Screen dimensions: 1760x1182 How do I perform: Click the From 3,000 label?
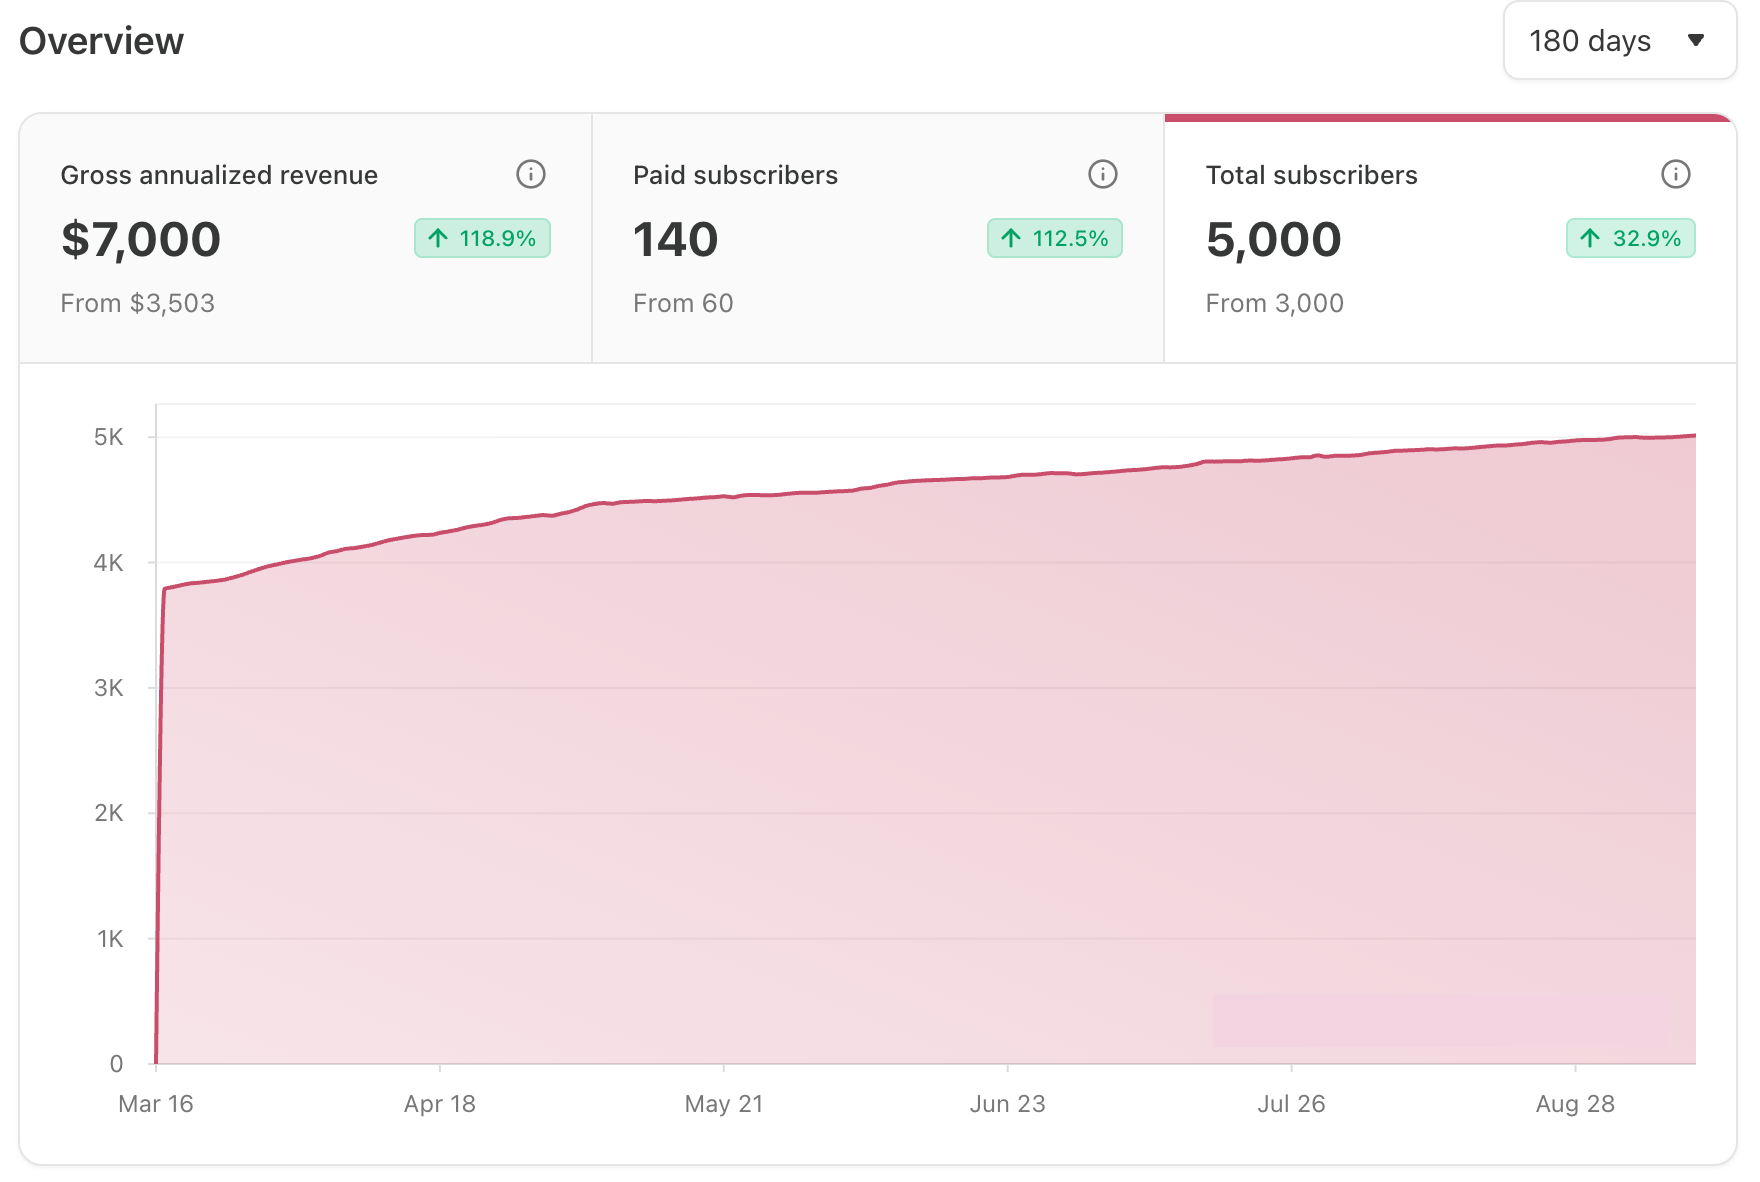click(x=1274, y=303)
